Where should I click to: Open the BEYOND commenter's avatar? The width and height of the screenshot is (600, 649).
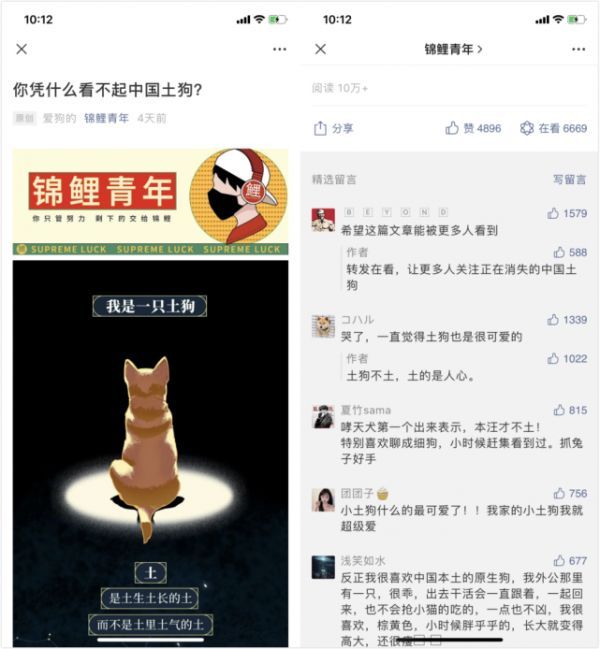[323, 220]
